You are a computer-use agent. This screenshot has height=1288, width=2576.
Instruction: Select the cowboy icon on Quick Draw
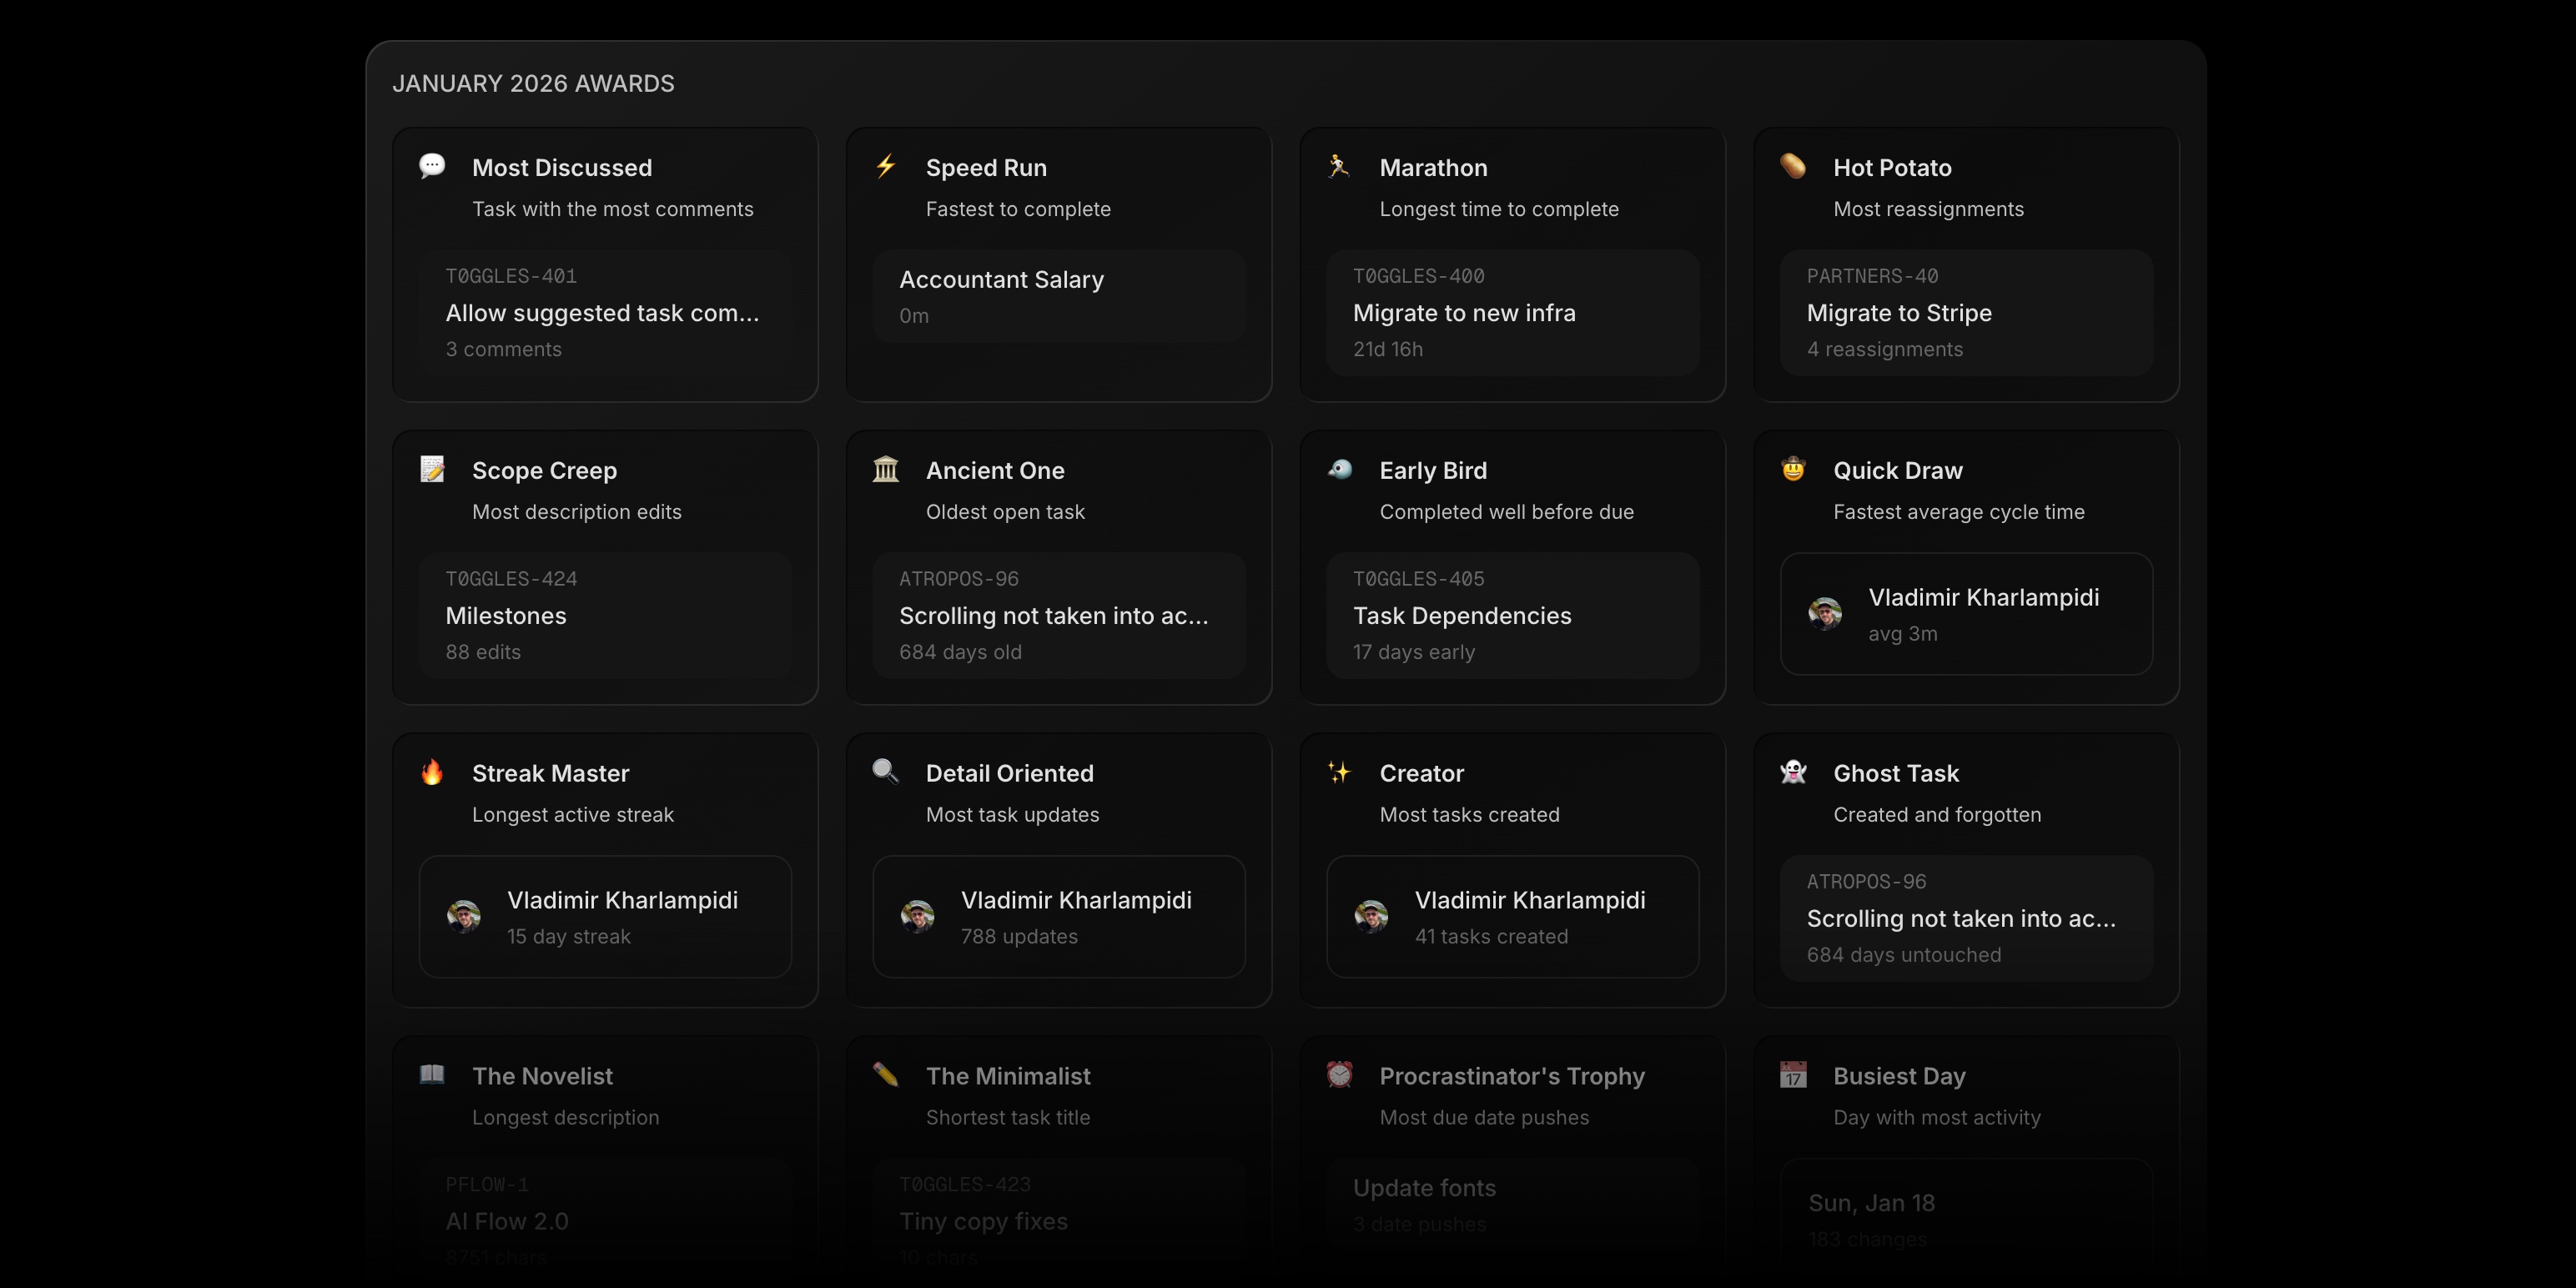1793,468
